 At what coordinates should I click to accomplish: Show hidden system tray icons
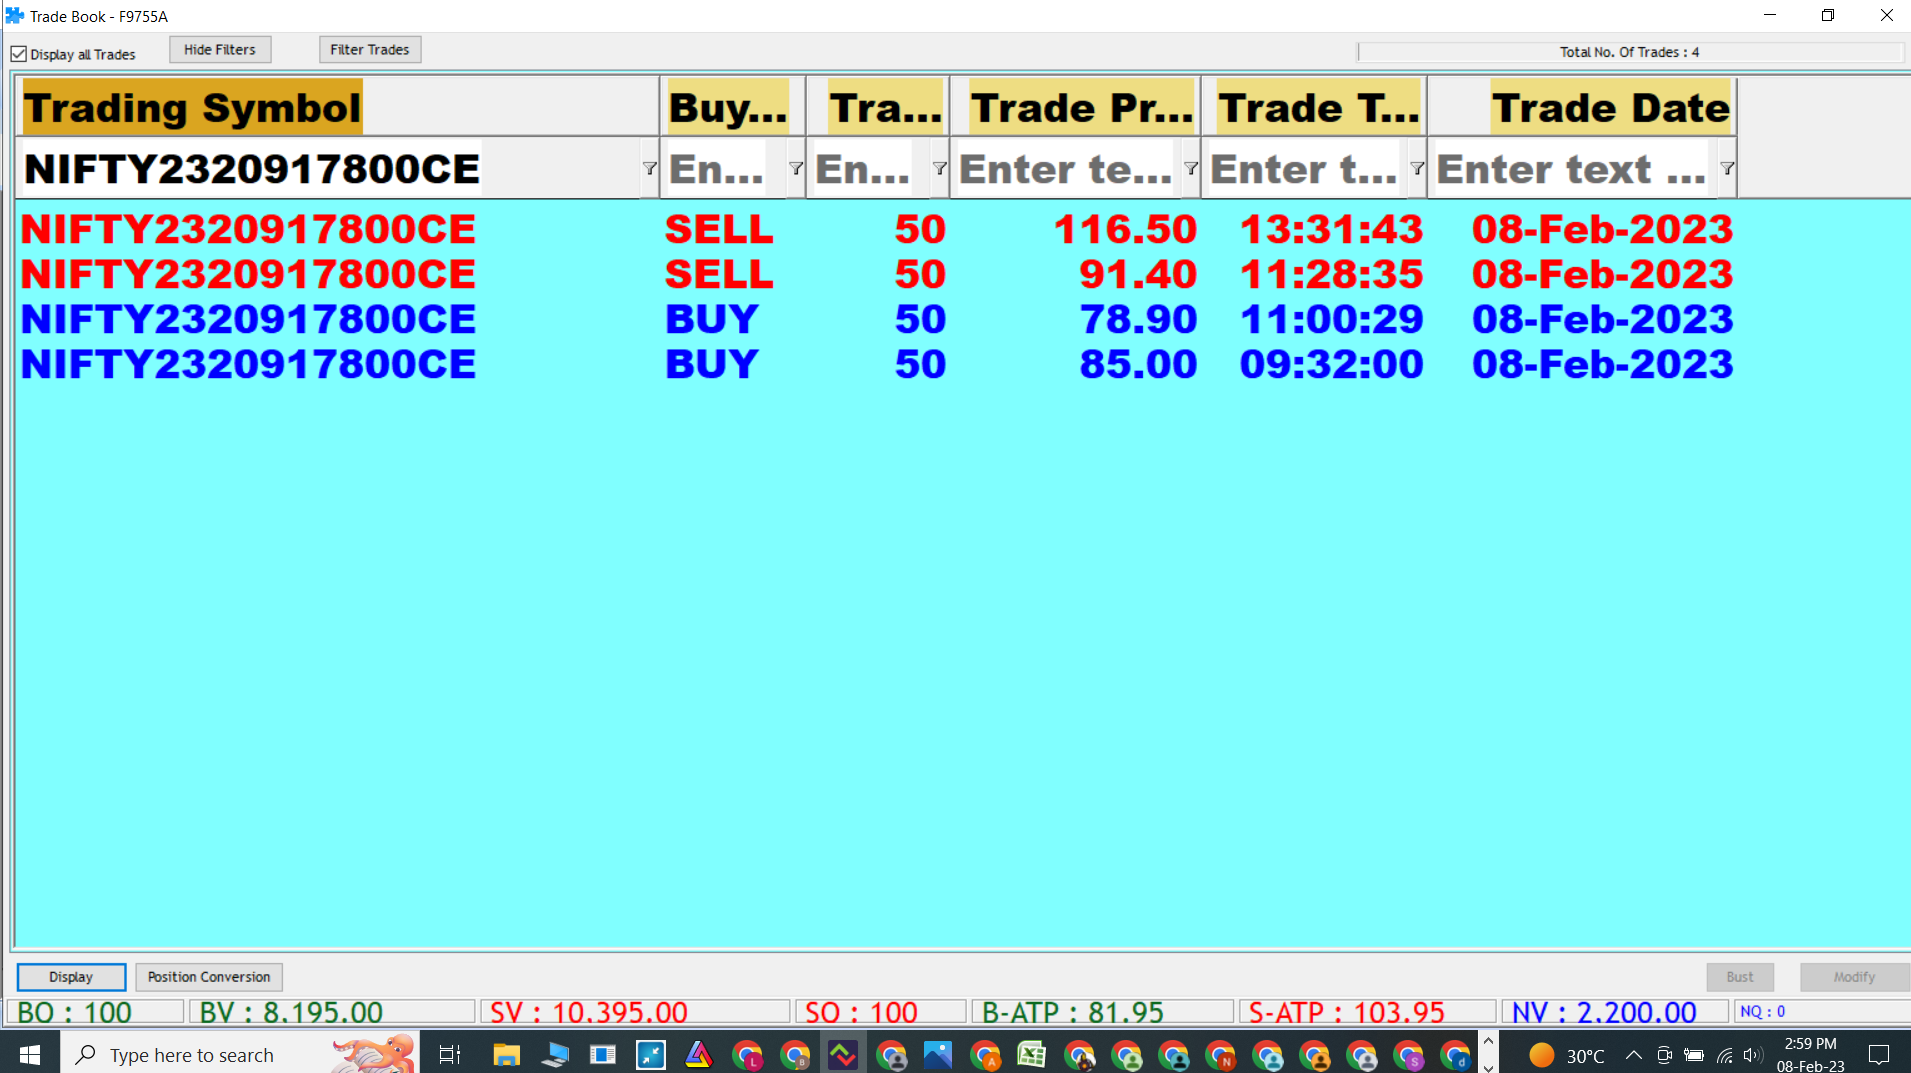pos(1633,1055)
